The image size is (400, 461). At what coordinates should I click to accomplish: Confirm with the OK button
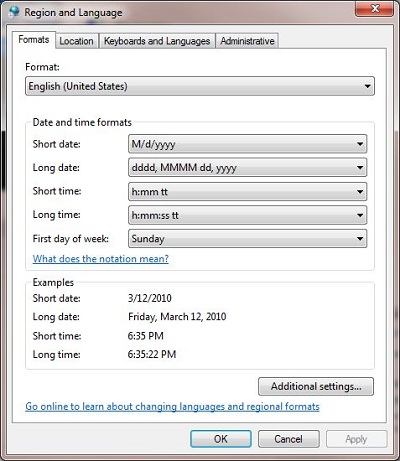221,439
